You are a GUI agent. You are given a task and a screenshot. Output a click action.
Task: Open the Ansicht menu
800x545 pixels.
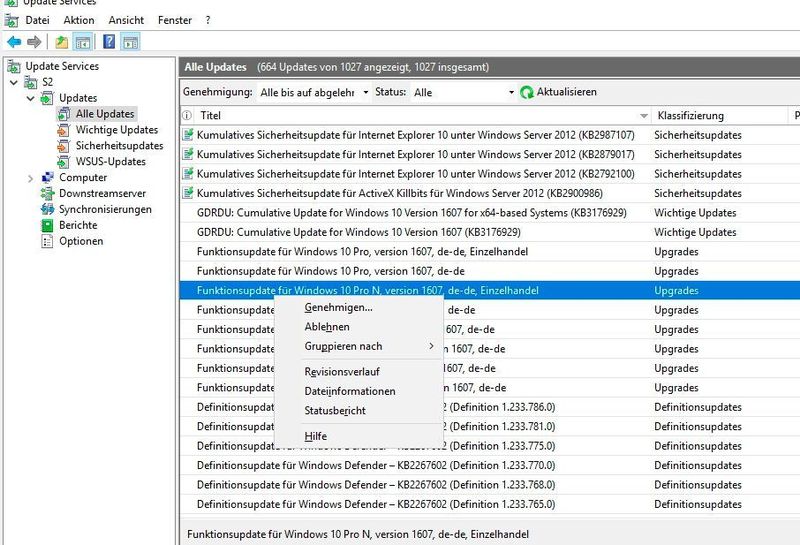pos(126,20)
